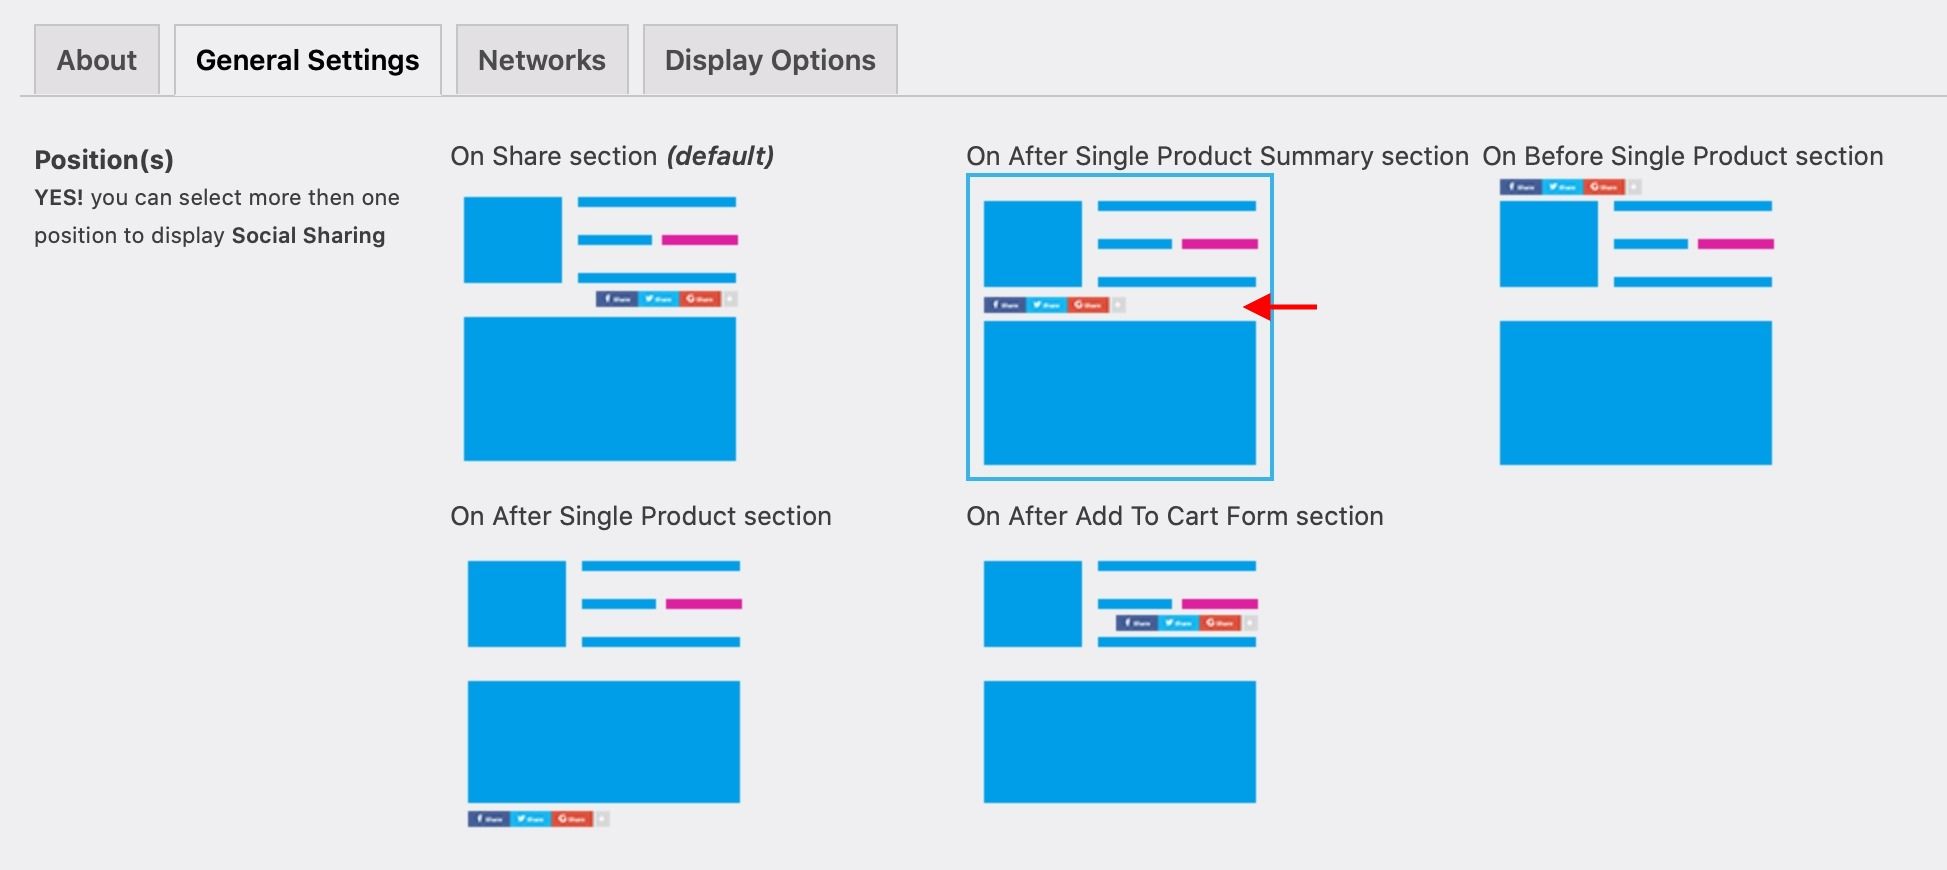Select the General Settings tab
The image size is (1947, 870).
click(x=308, y=60)
